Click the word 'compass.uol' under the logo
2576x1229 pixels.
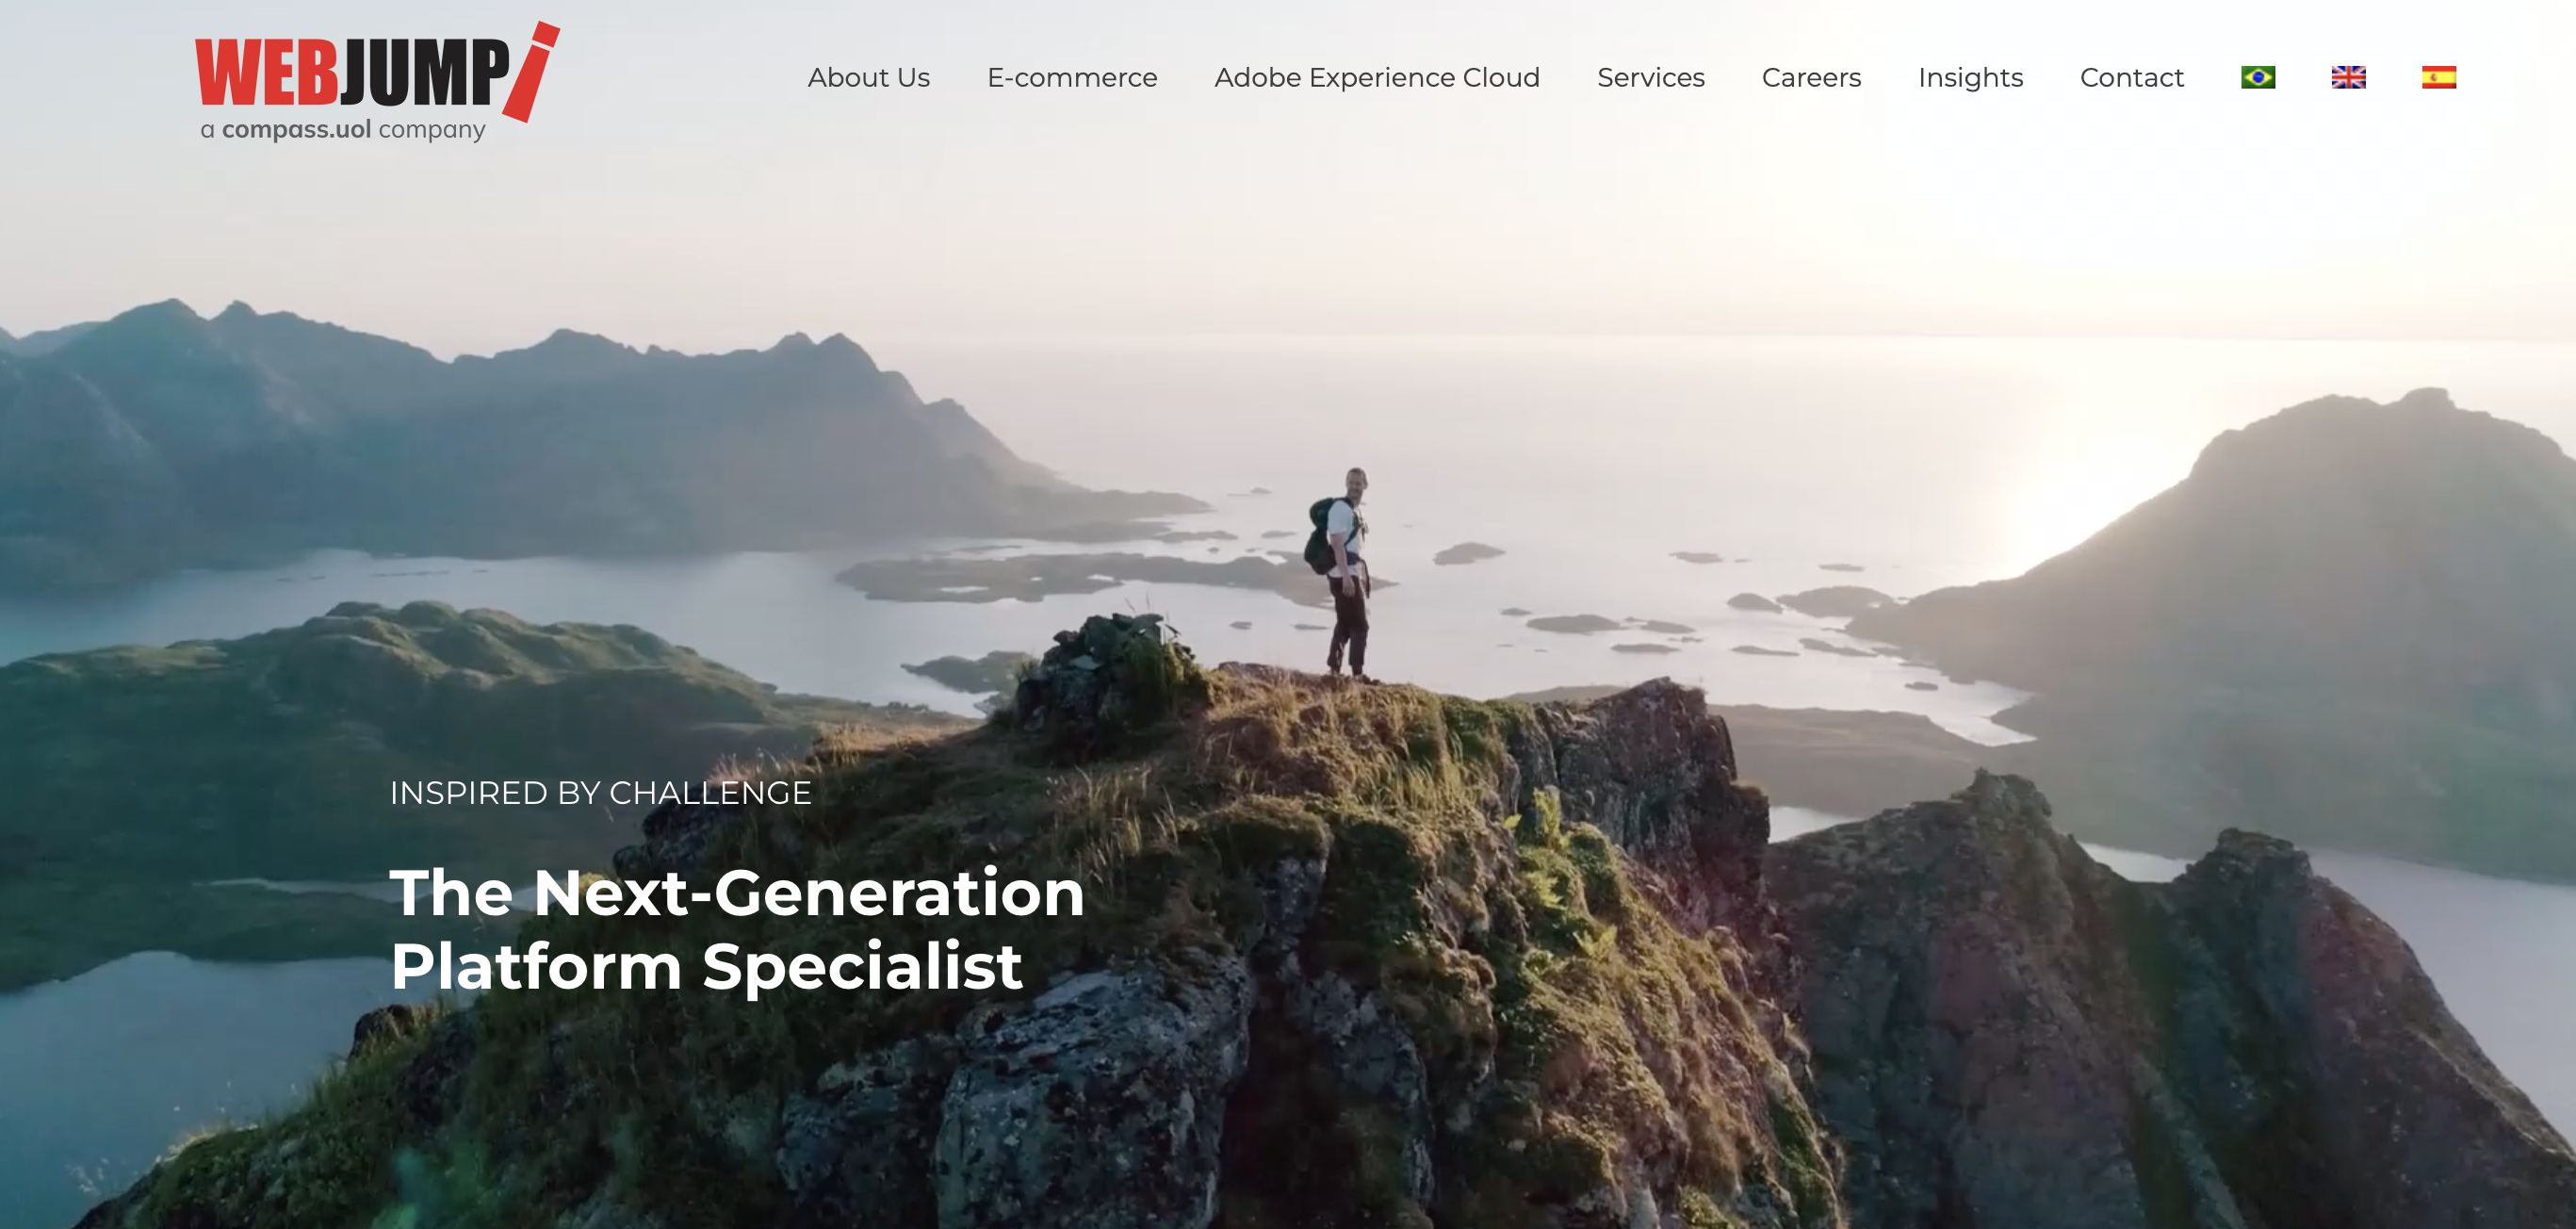297,130
